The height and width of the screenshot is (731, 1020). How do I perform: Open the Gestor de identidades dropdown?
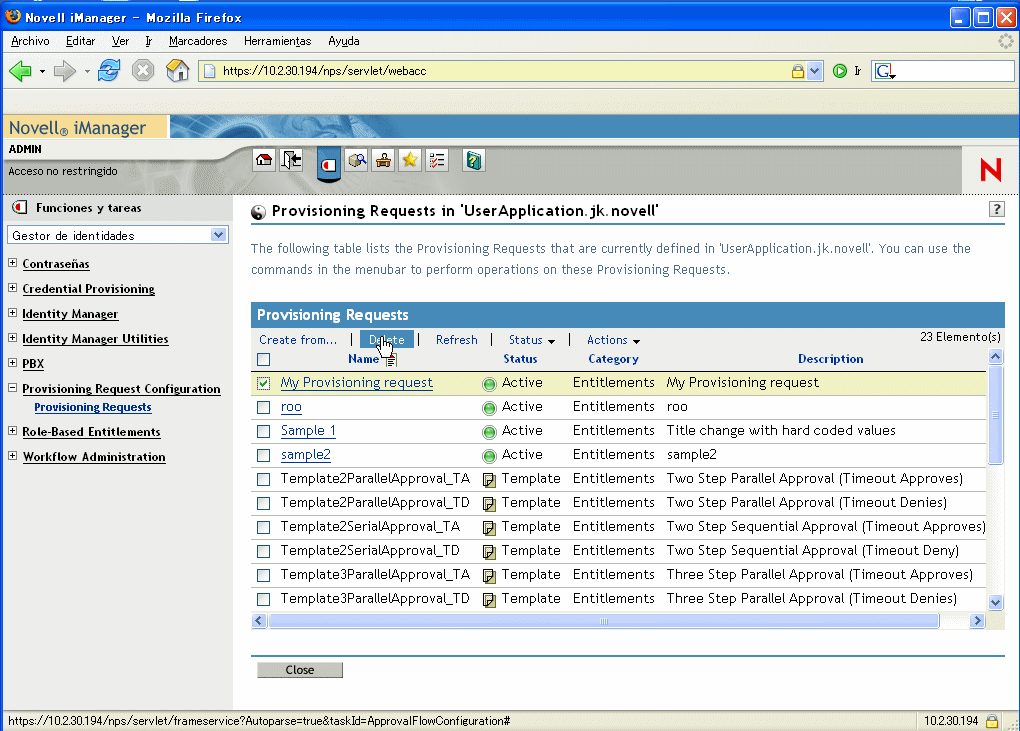click(117, 235)
